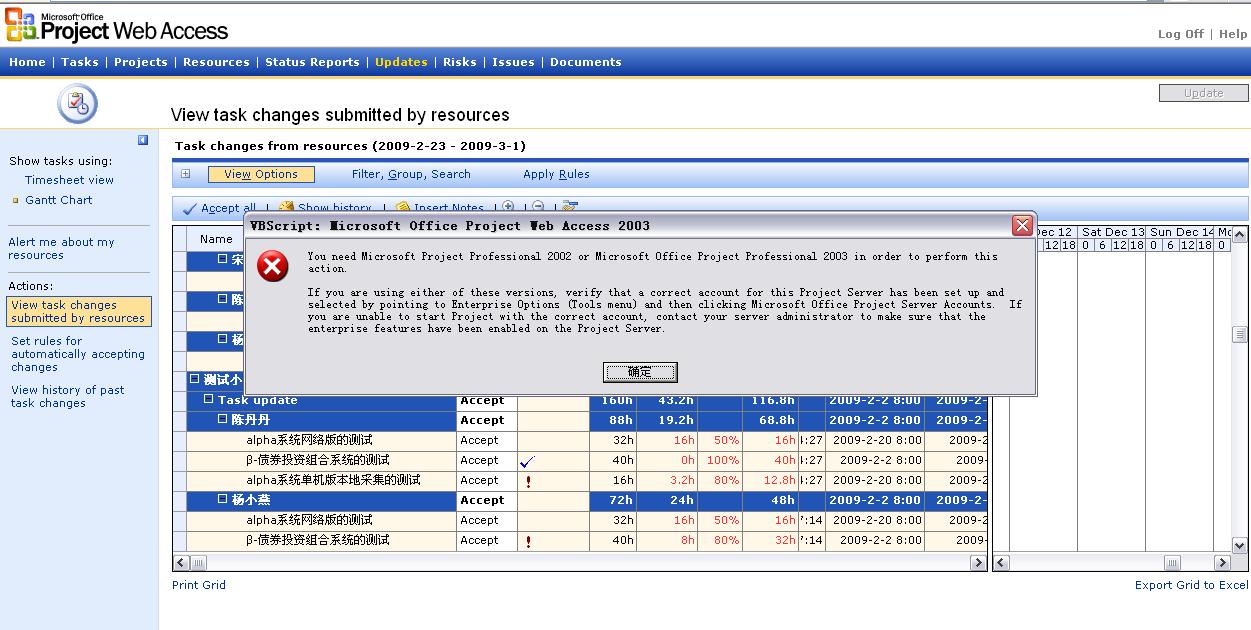Open the Documents tab
This screenshot has width=1251, height=630.
pos(586,62)
